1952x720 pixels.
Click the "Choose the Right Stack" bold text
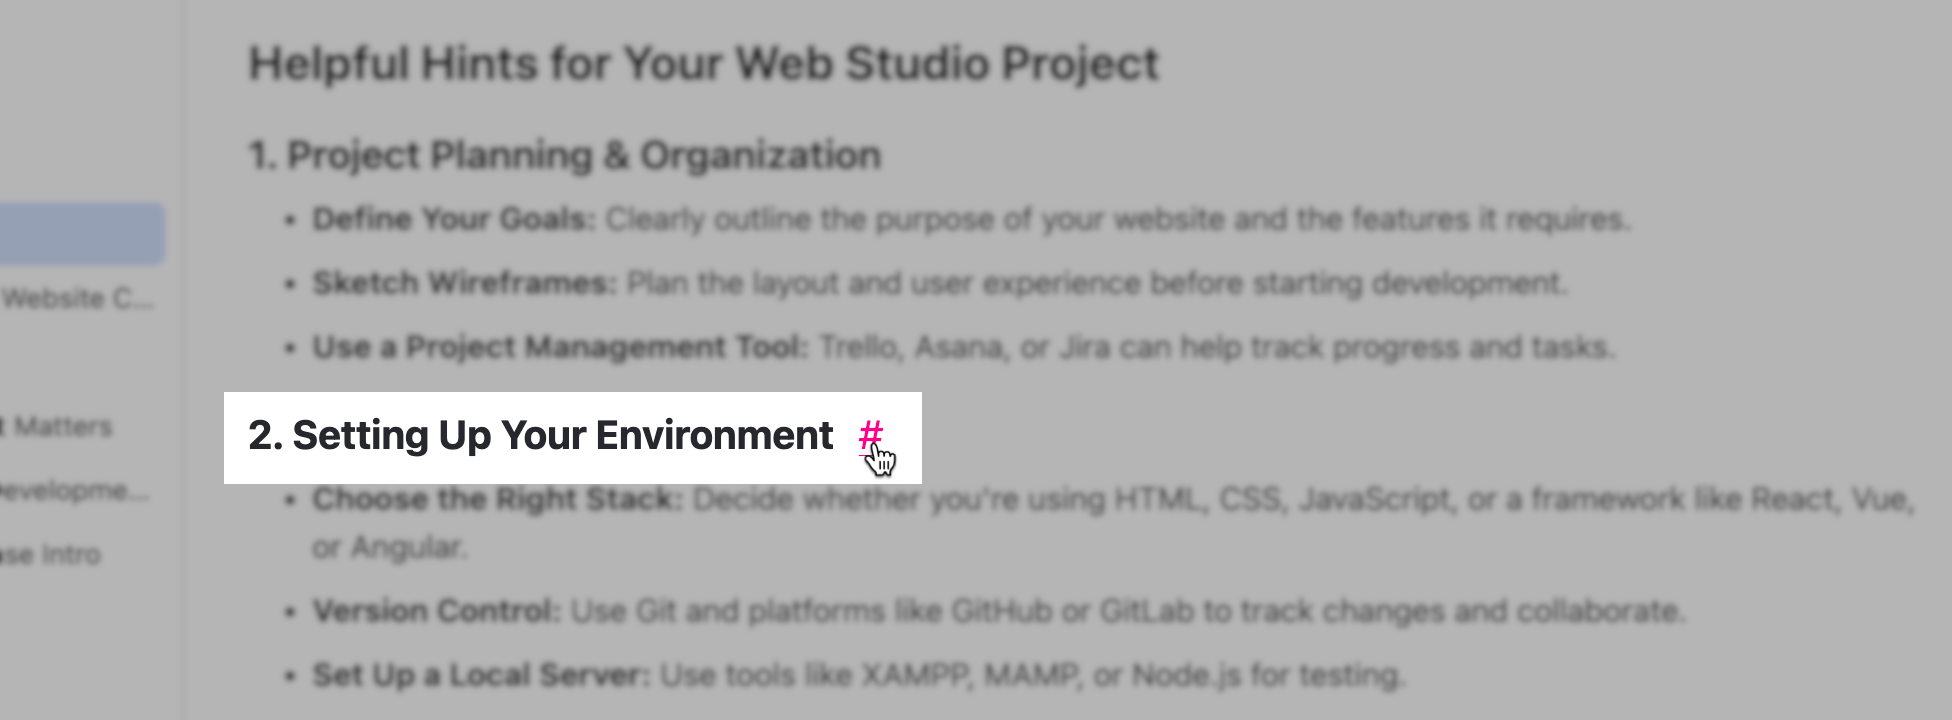click(496, 499)
